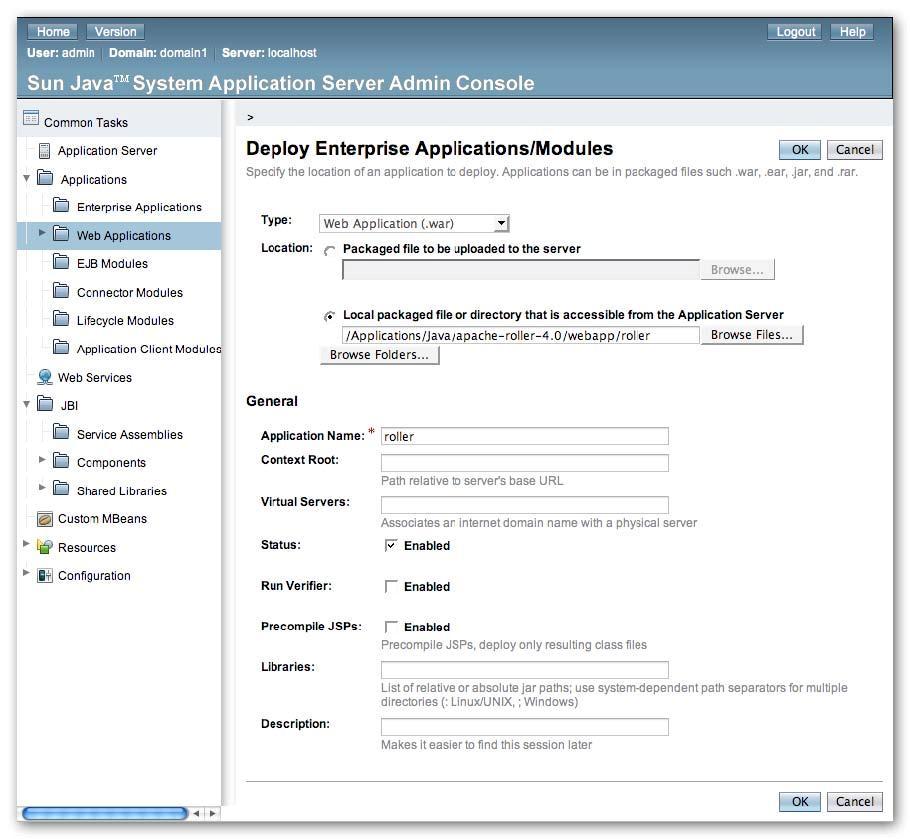Click the bottom OK button
910x839 pixels.
[x=800, y=802]
